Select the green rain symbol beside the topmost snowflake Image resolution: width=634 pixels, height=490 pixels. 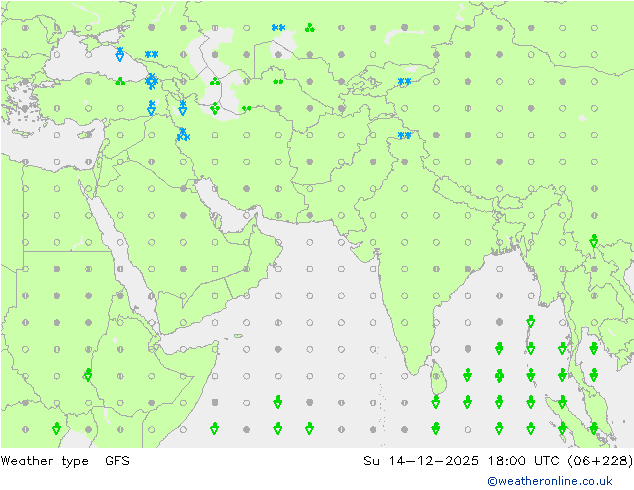pos(310,28)
